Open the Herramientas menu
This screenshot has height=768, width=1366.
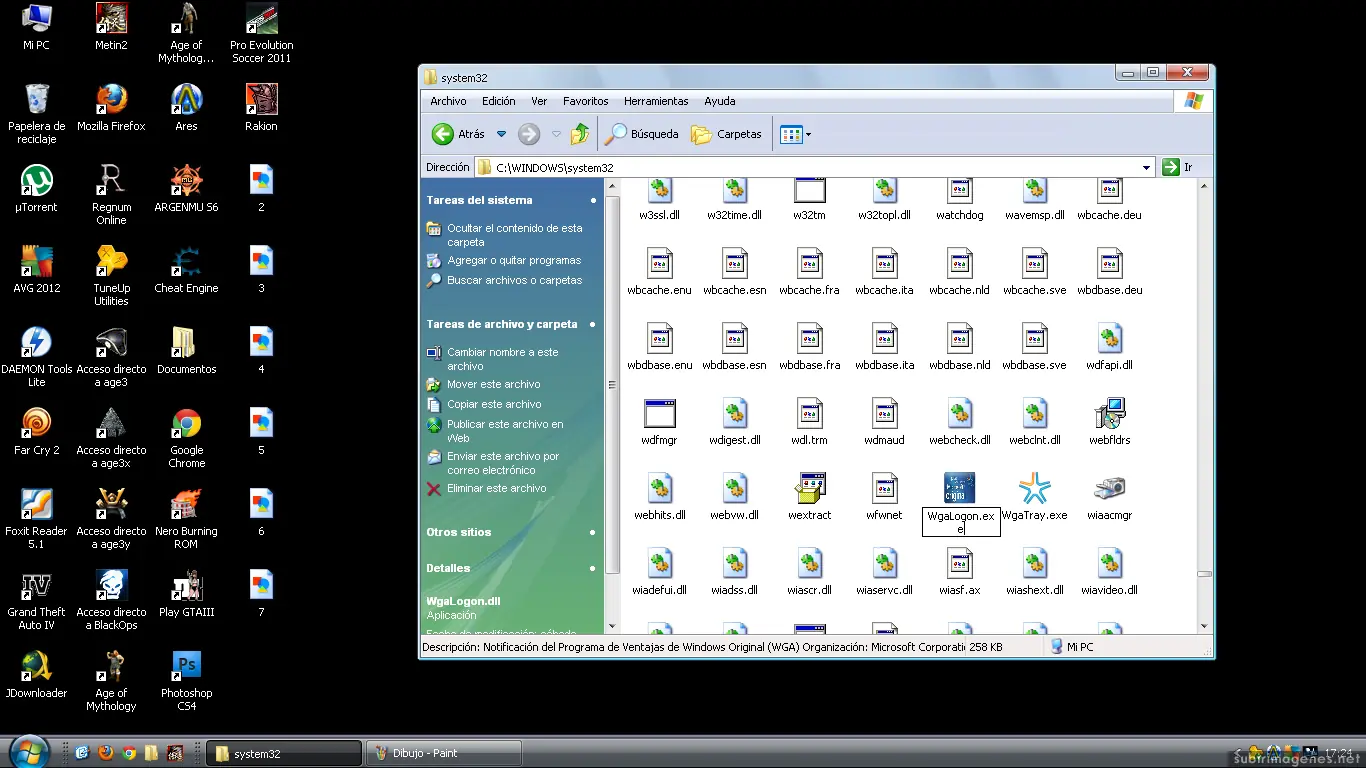coord(656,101)
